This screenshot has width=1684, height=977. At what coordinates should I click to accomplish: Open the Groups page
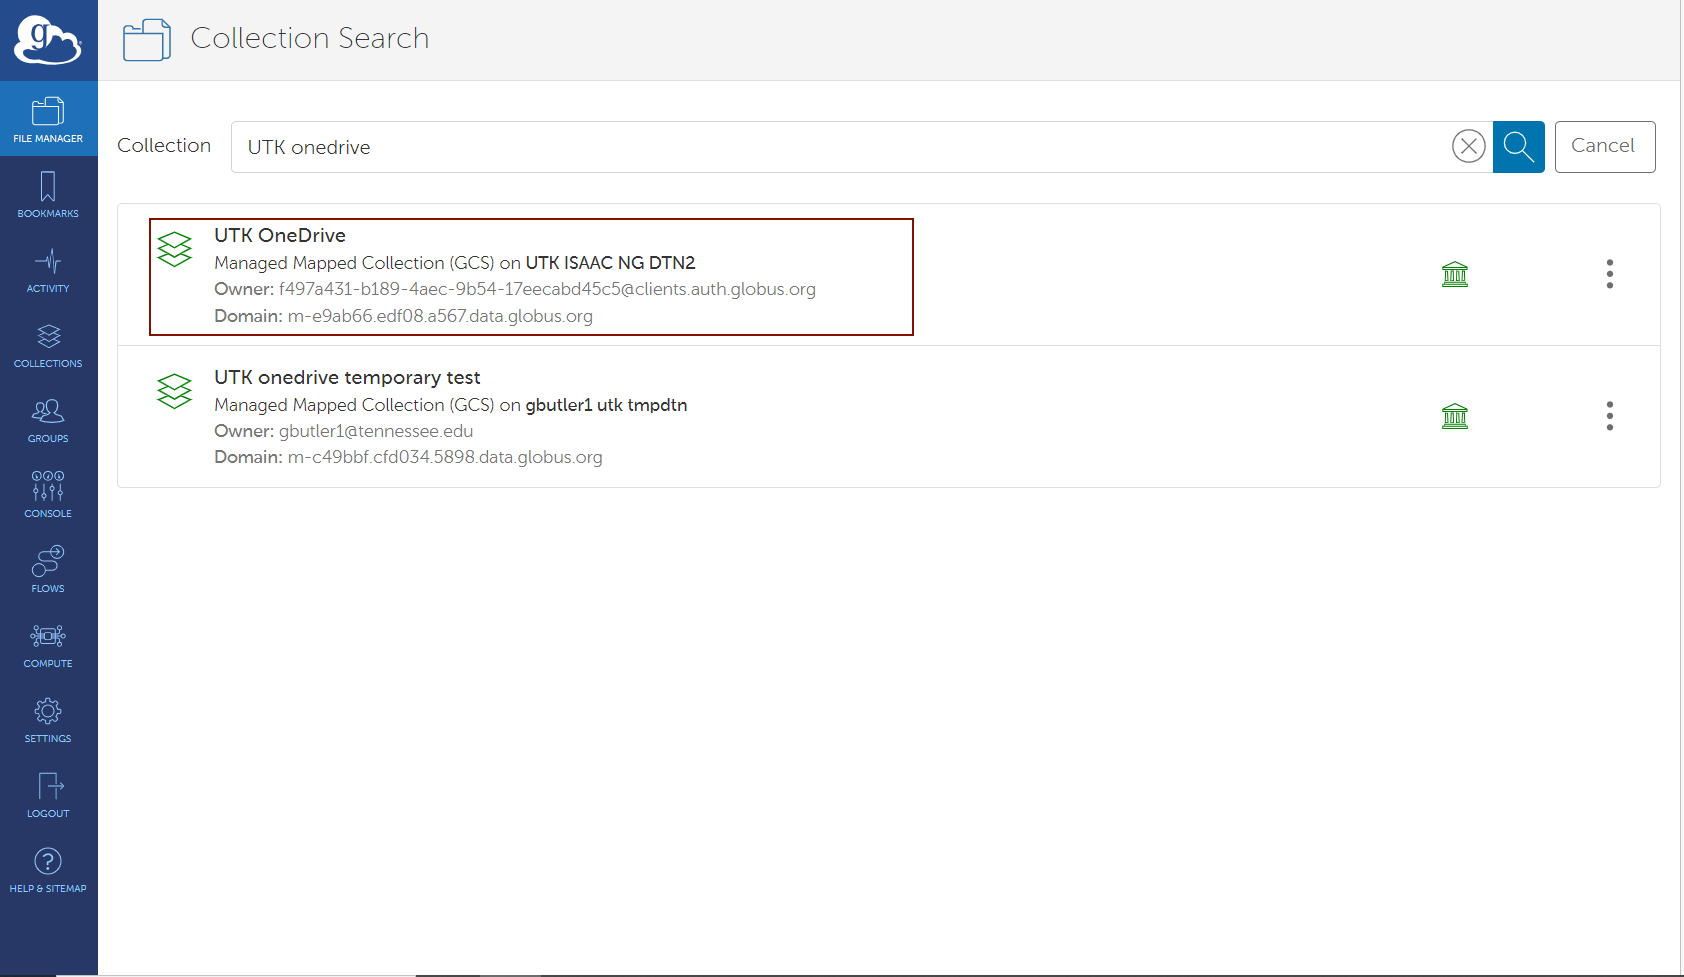(48, 419)
